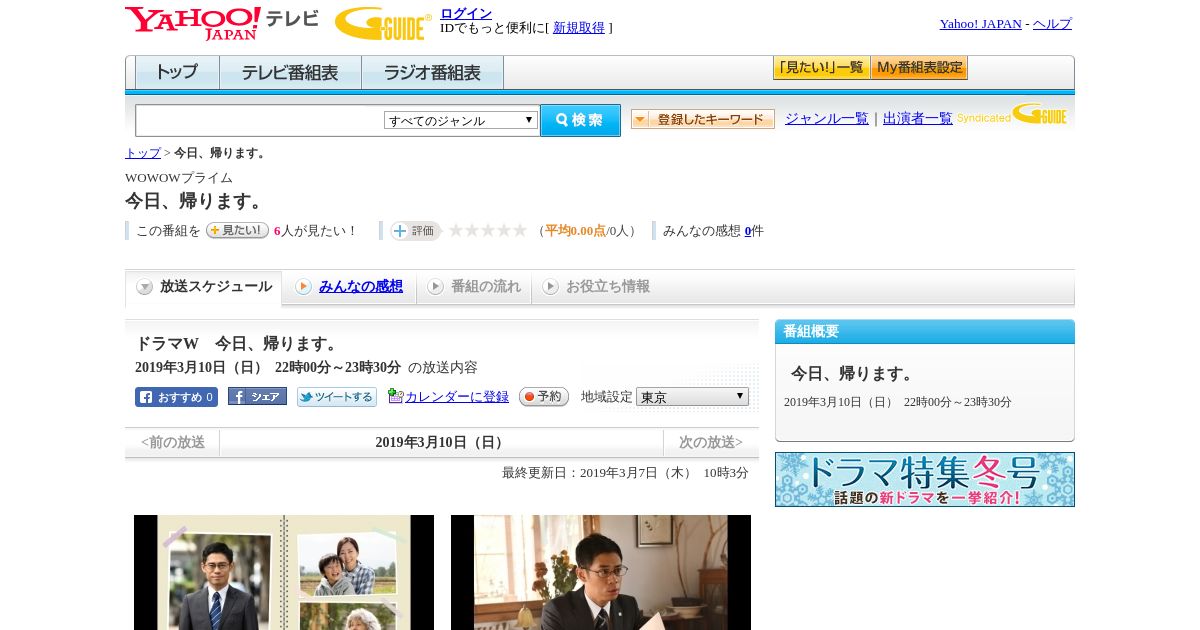Click the Syndicated G-GUIDE logo
1200x630 pixels.
coord(1012,115)
